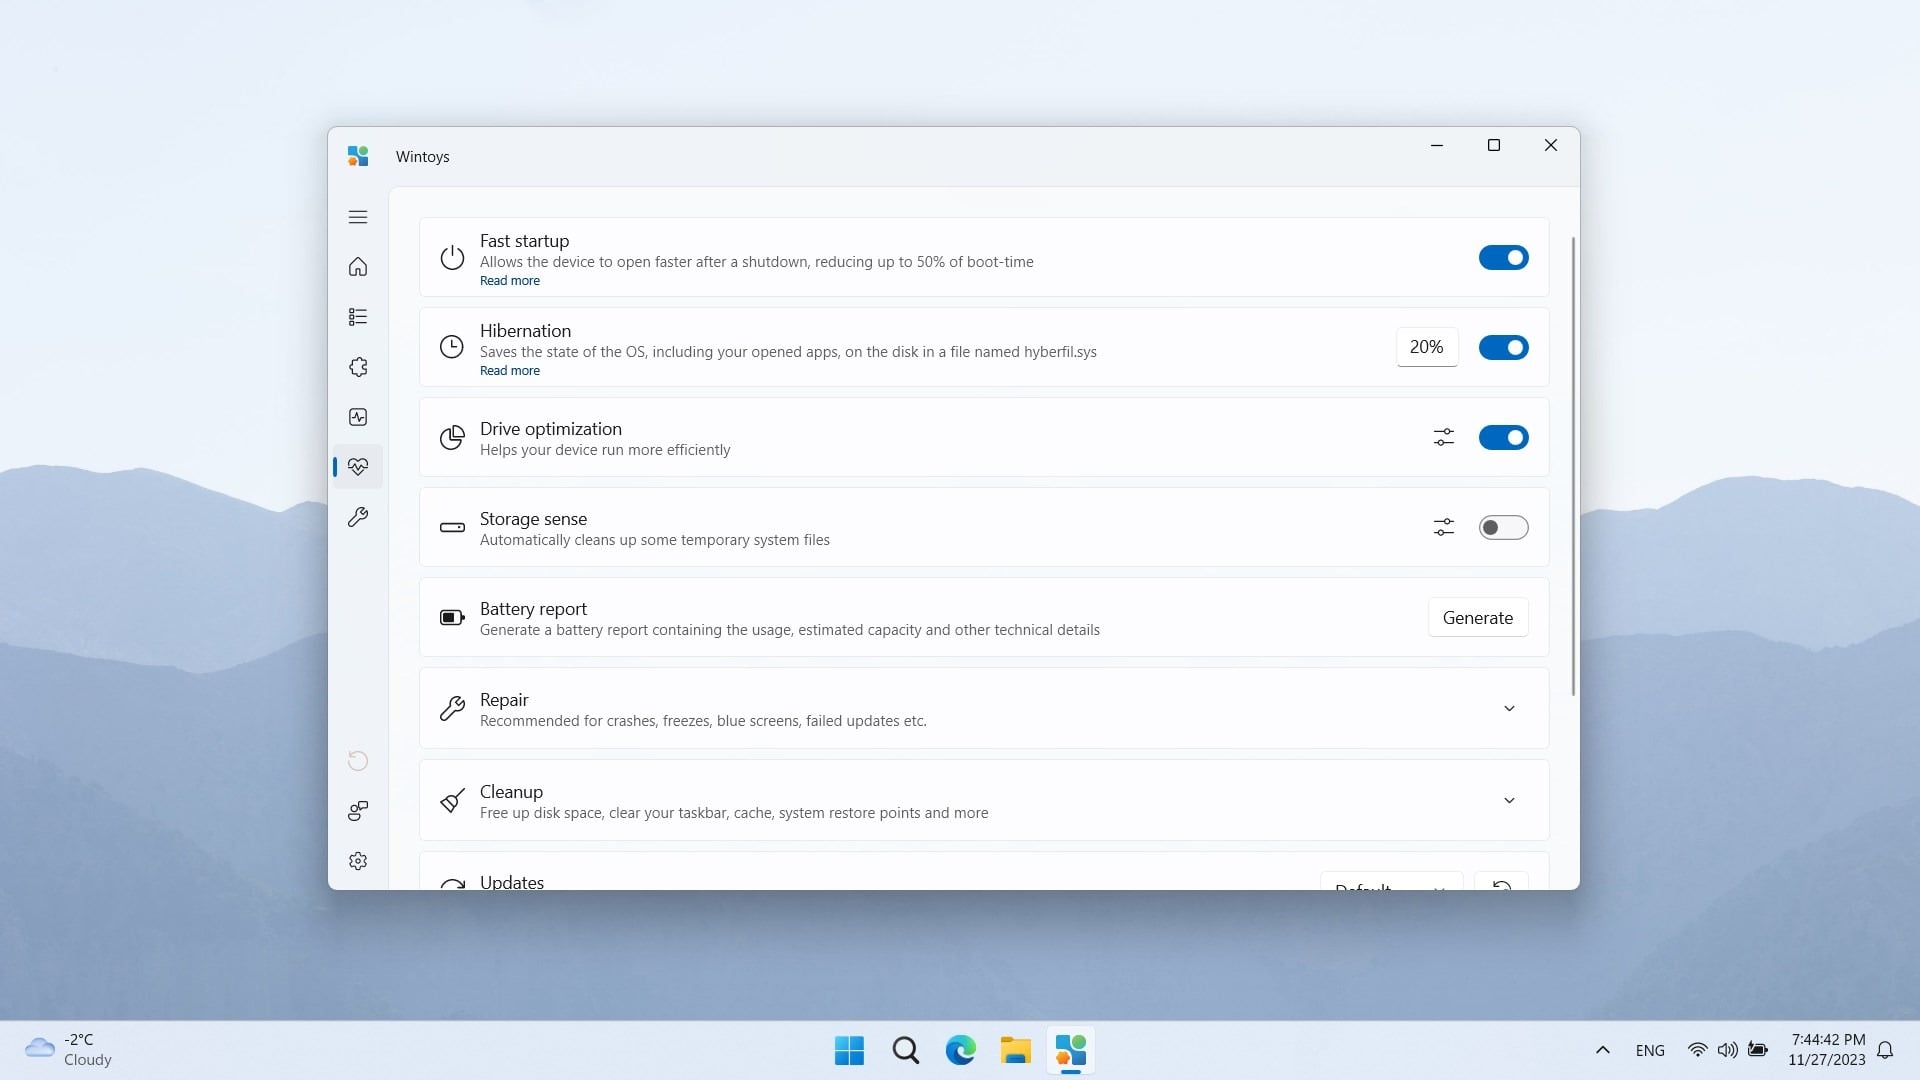Open the Tweaks wrench sidebar icon
1920x1080 pixels.
(358, 517)
